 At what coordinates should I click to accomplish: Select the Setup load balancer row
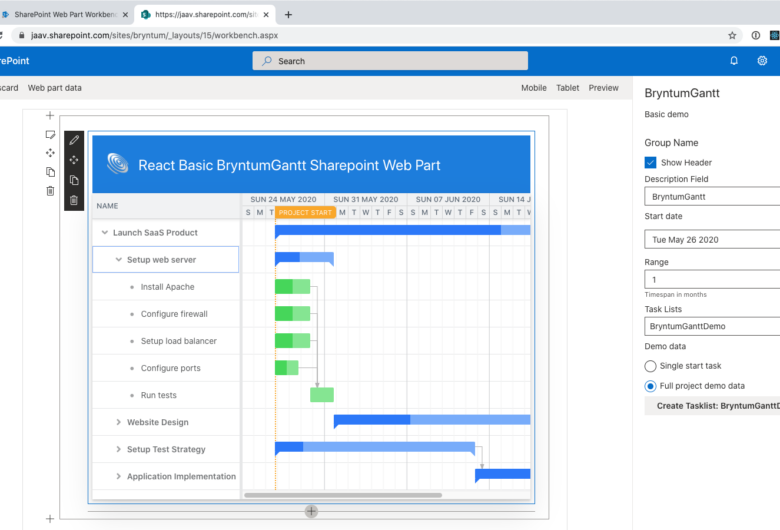coord(166,341)
